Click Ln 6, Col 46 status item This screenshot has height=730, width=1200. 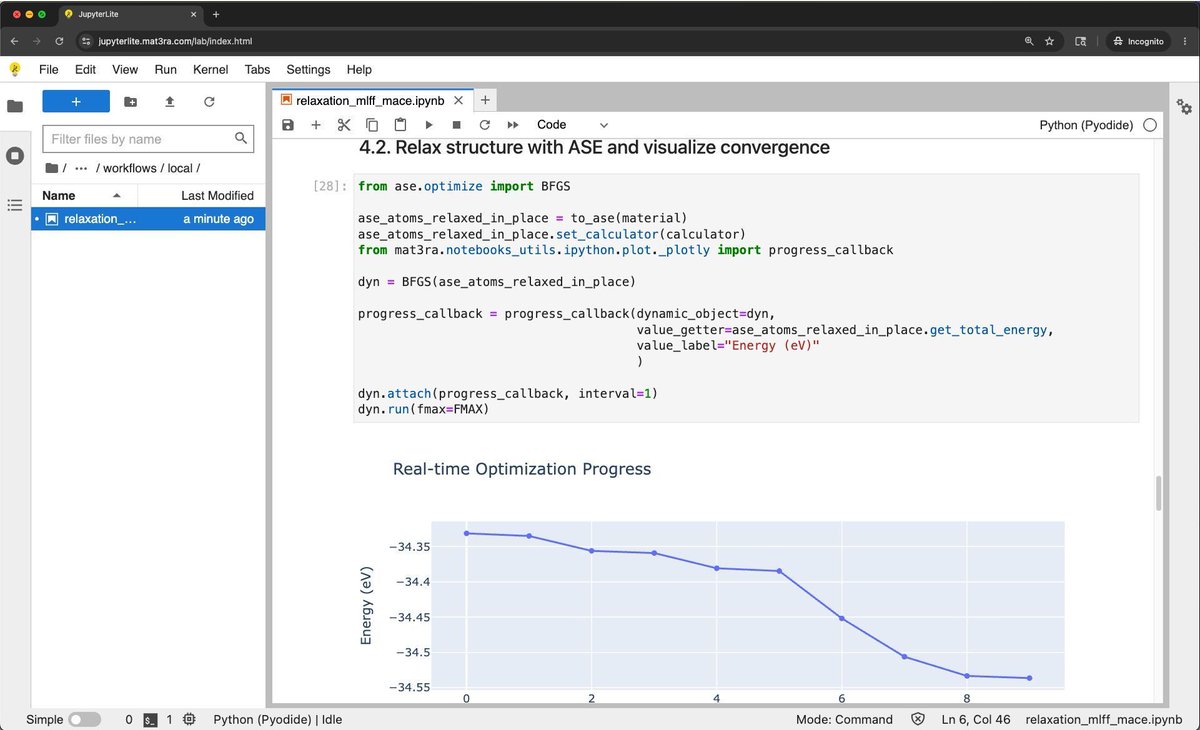[976, 719]
